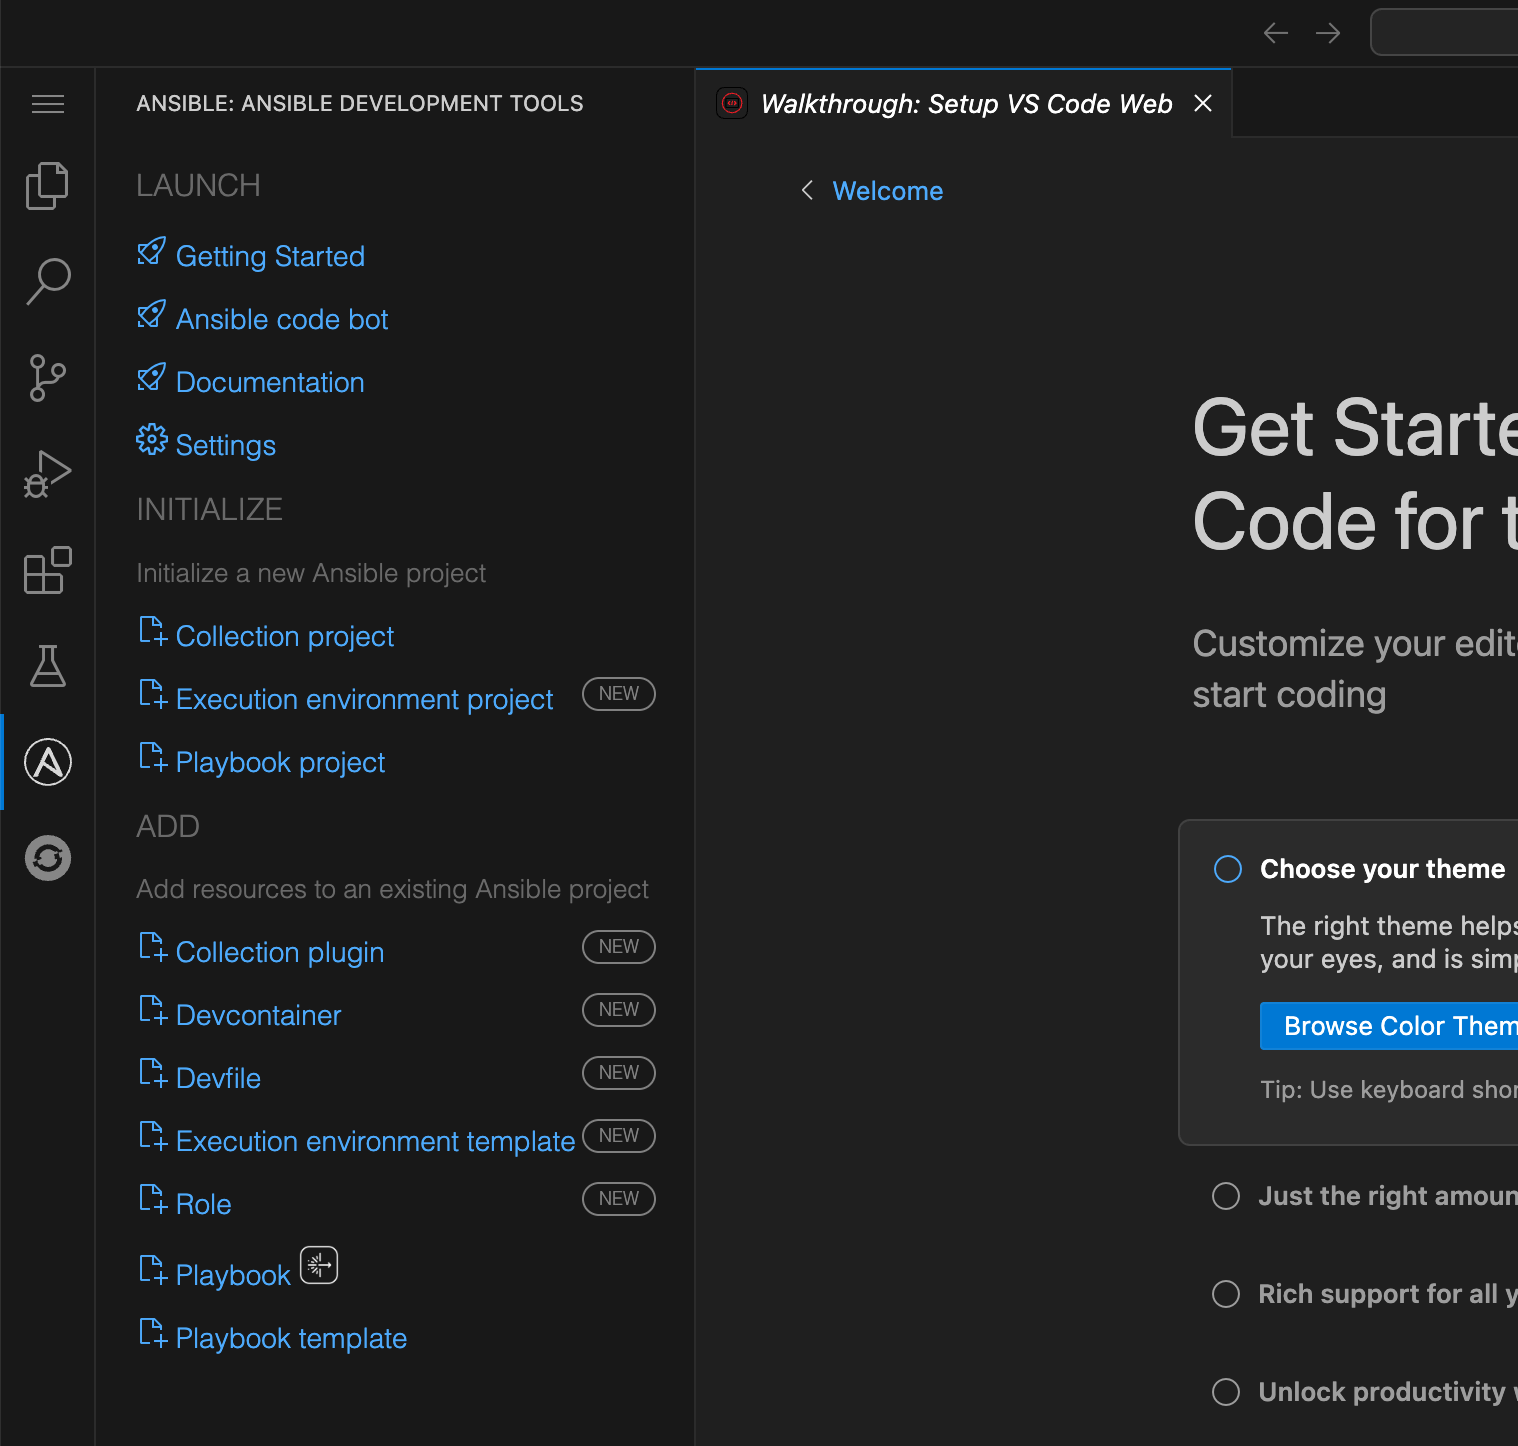Image resolution: width=1518 pixels, height=1446 pixels.
Task: Select the Testing flask icon
Action: 47,666
